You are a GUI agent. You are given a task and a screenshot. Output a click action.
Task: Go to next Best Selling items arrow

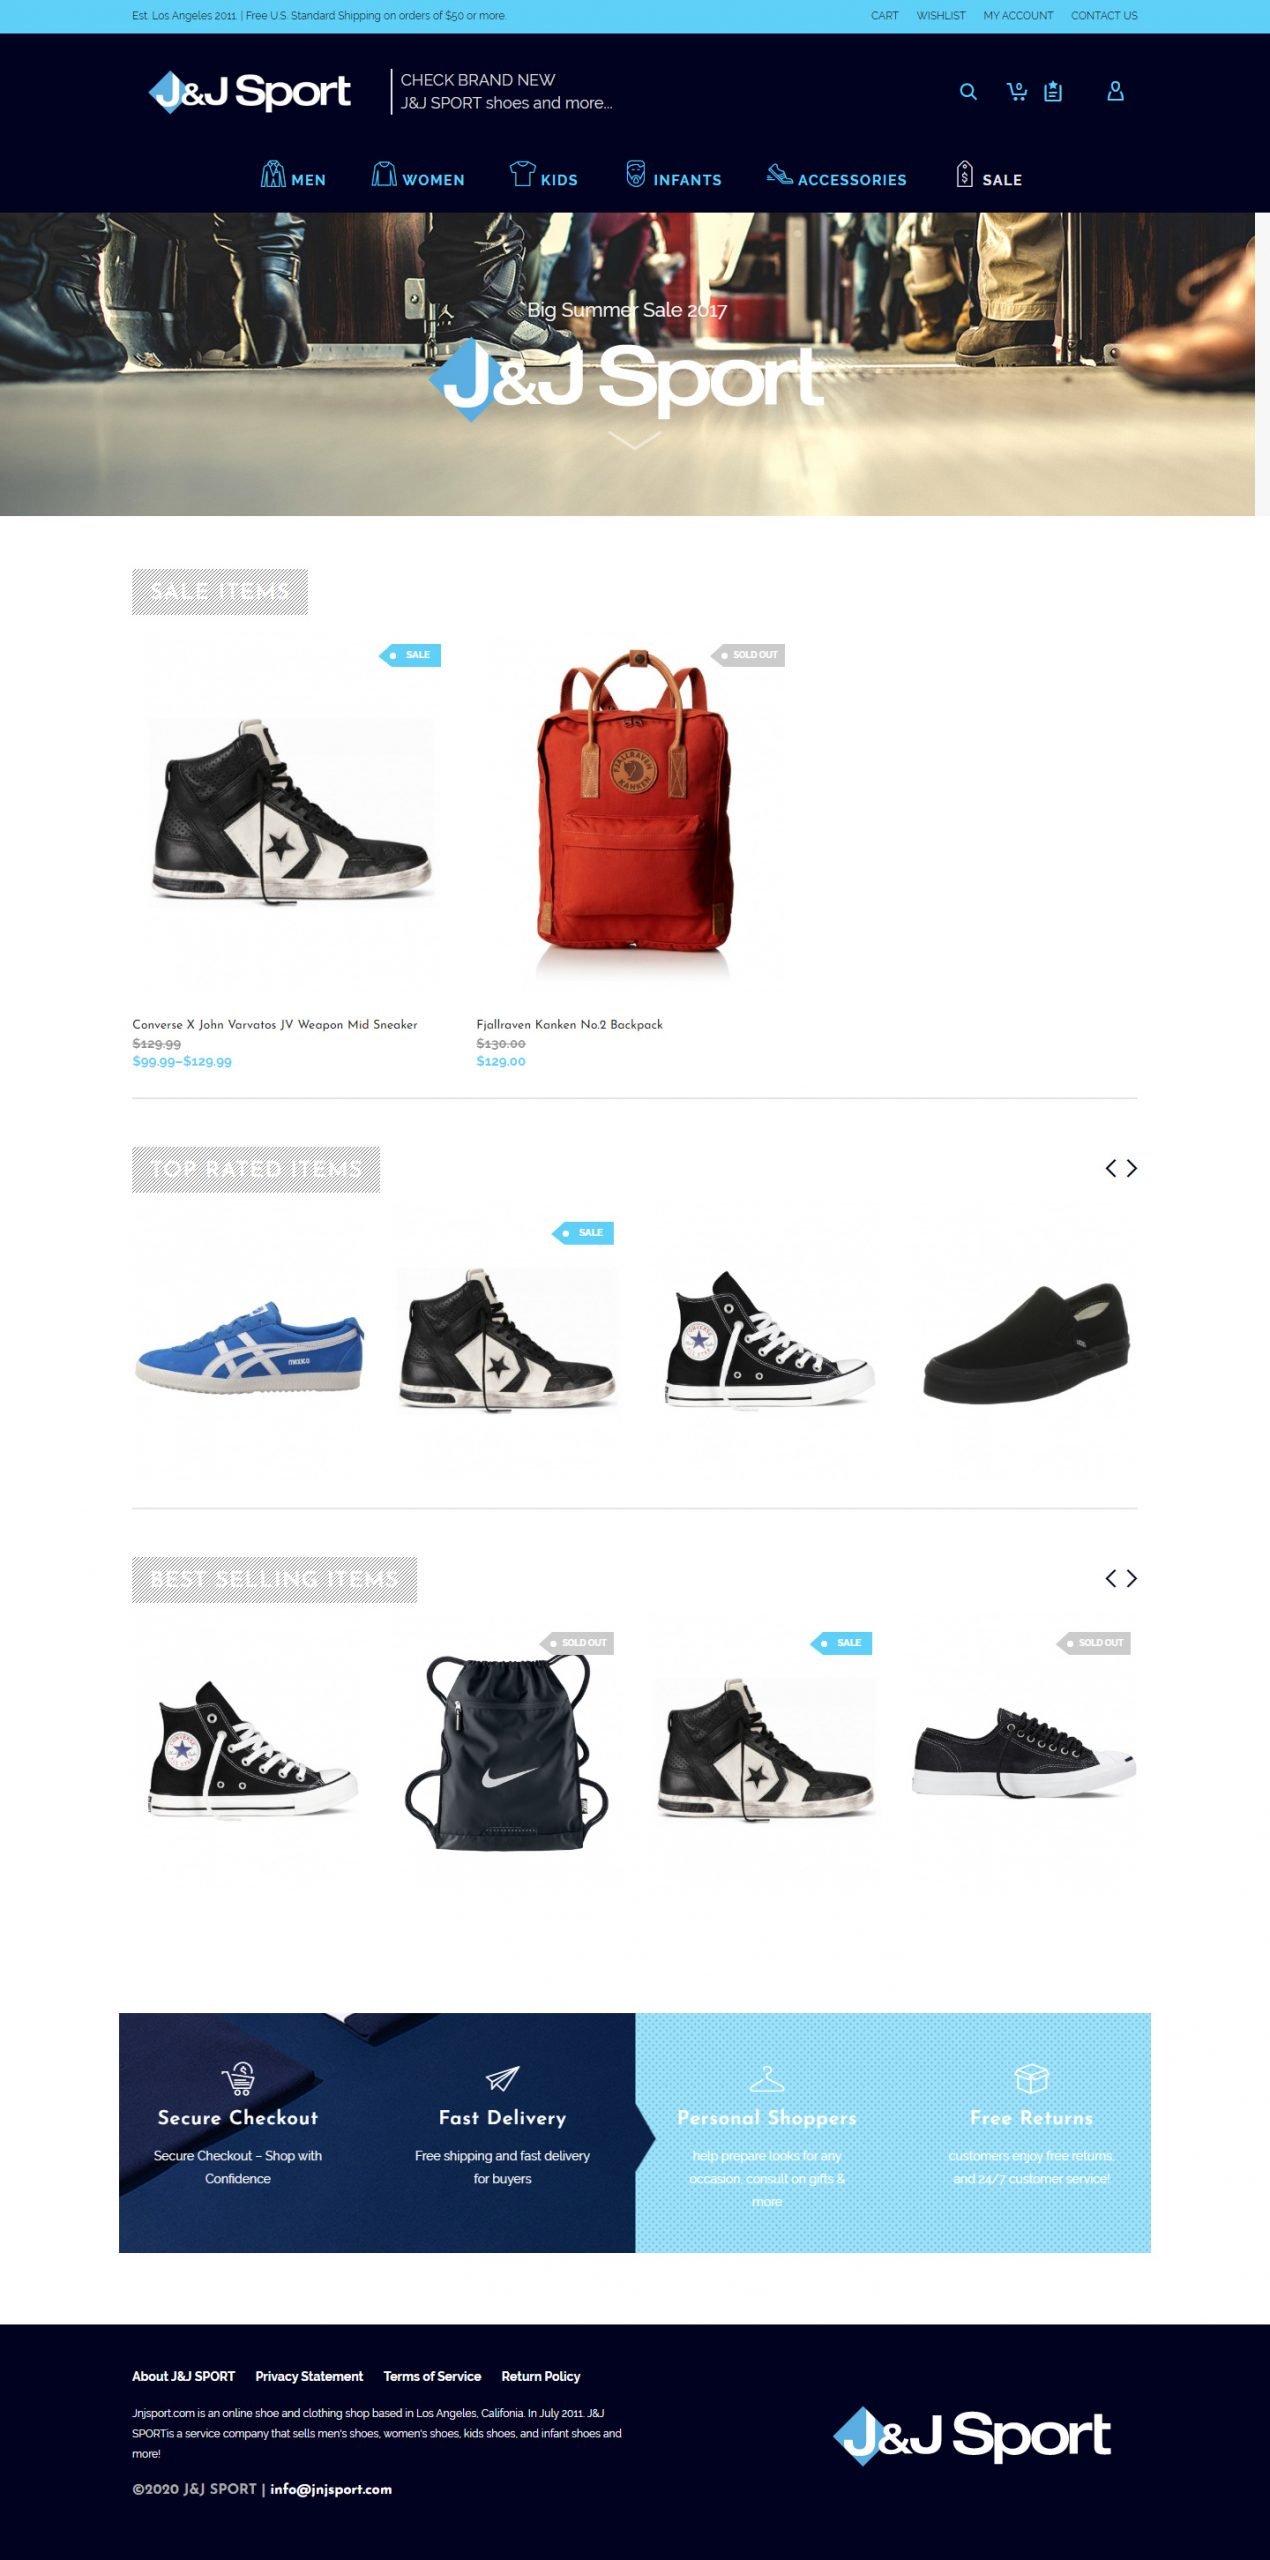(x=1132, y=1578)
